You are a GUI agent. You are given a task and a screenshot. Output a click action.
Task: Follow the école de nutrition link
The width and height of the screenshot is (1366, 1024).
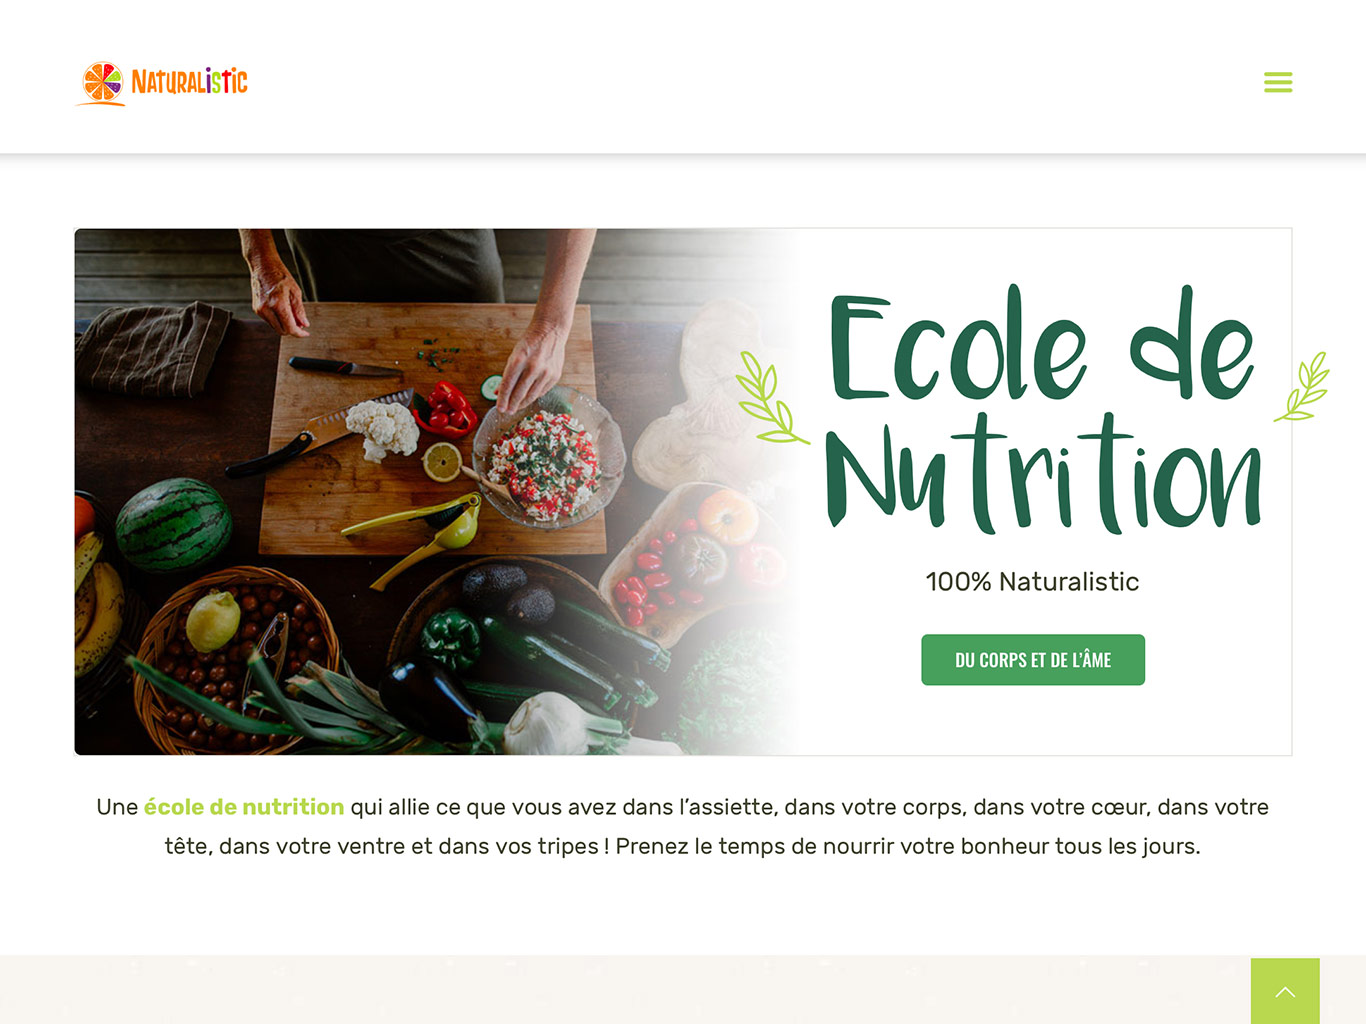244,807
